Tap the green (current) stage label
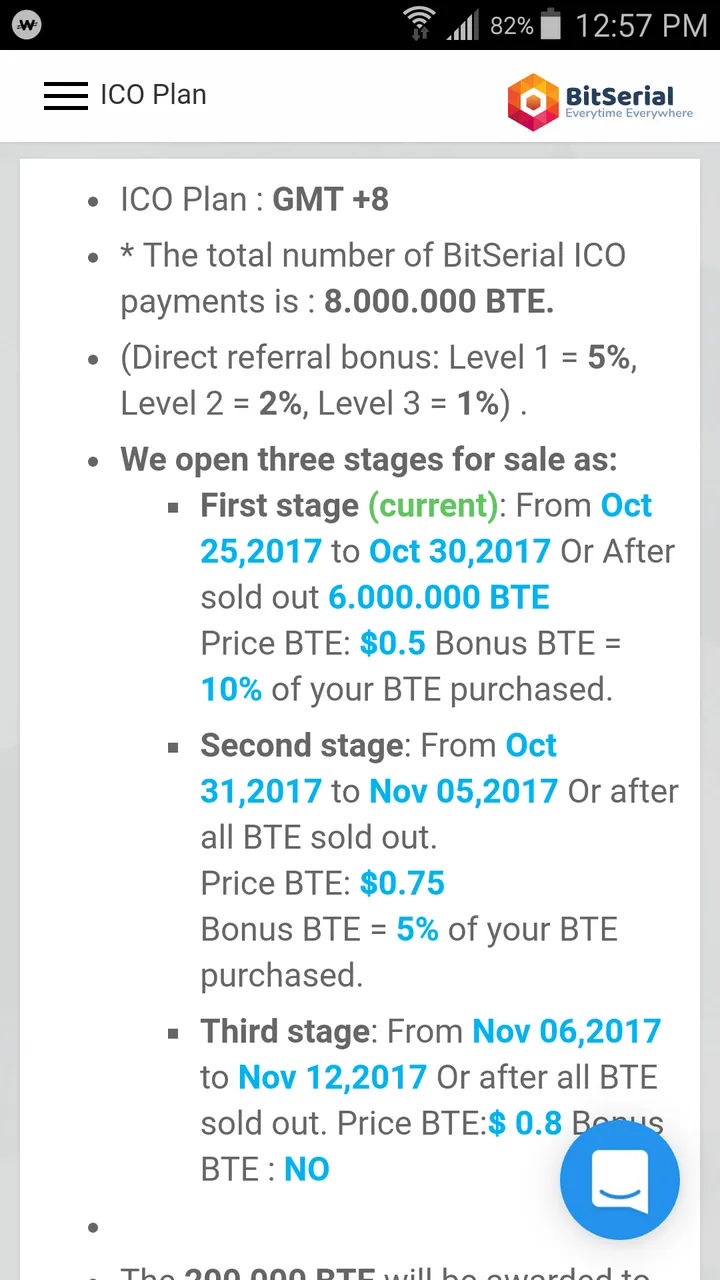 433,506
